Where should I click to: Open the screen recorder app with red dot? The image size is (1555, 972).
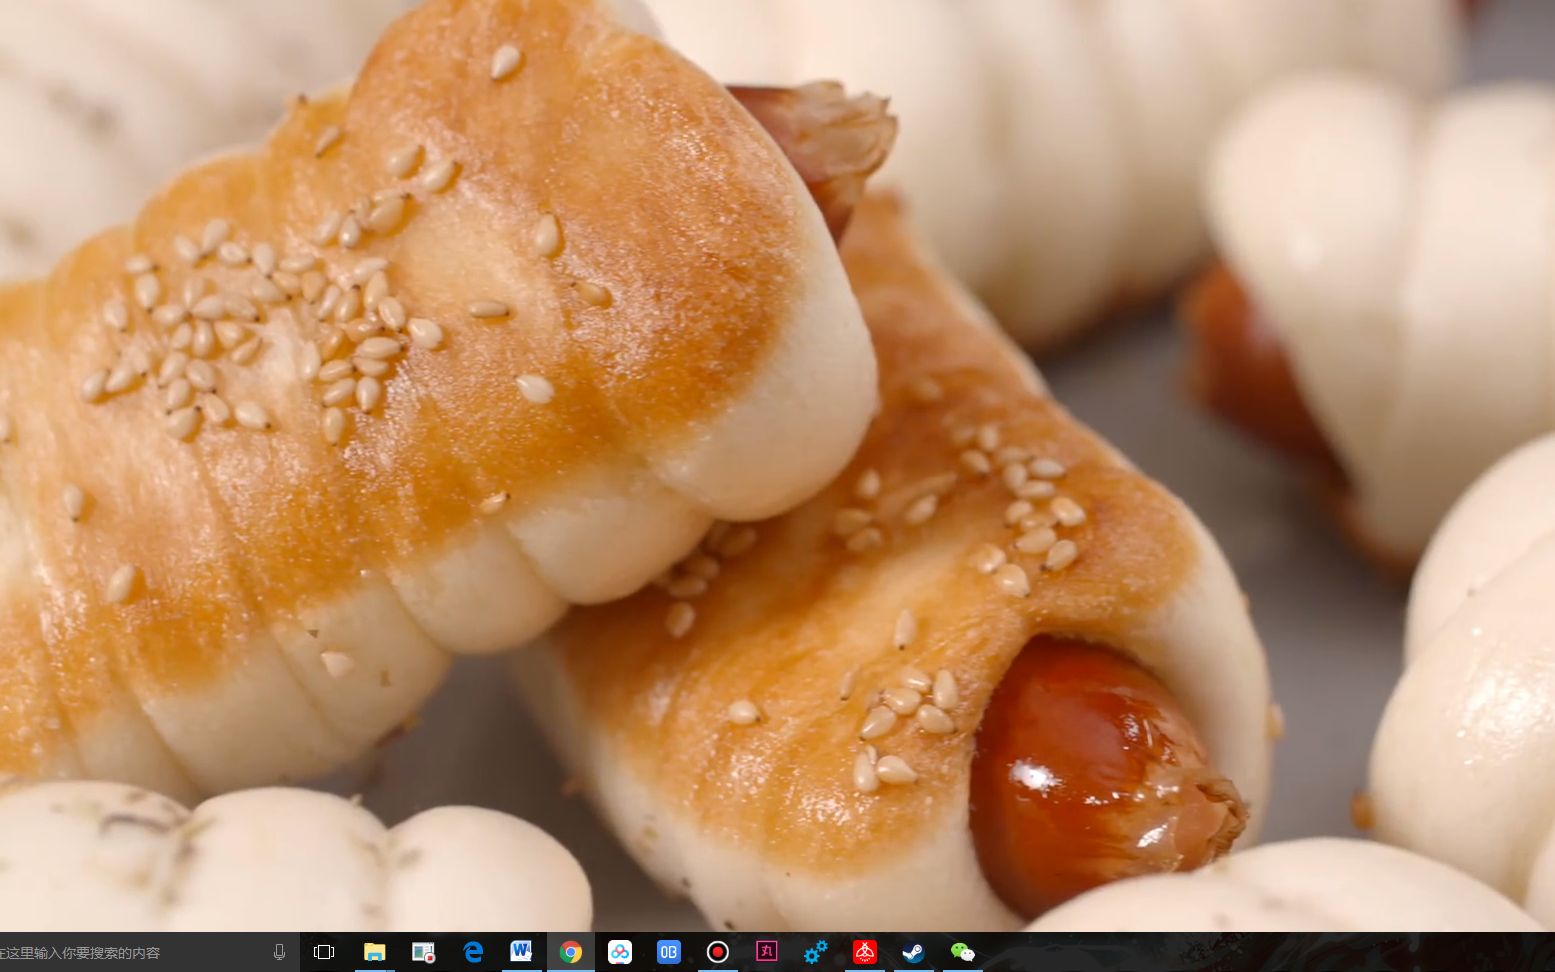coord(717,952)
